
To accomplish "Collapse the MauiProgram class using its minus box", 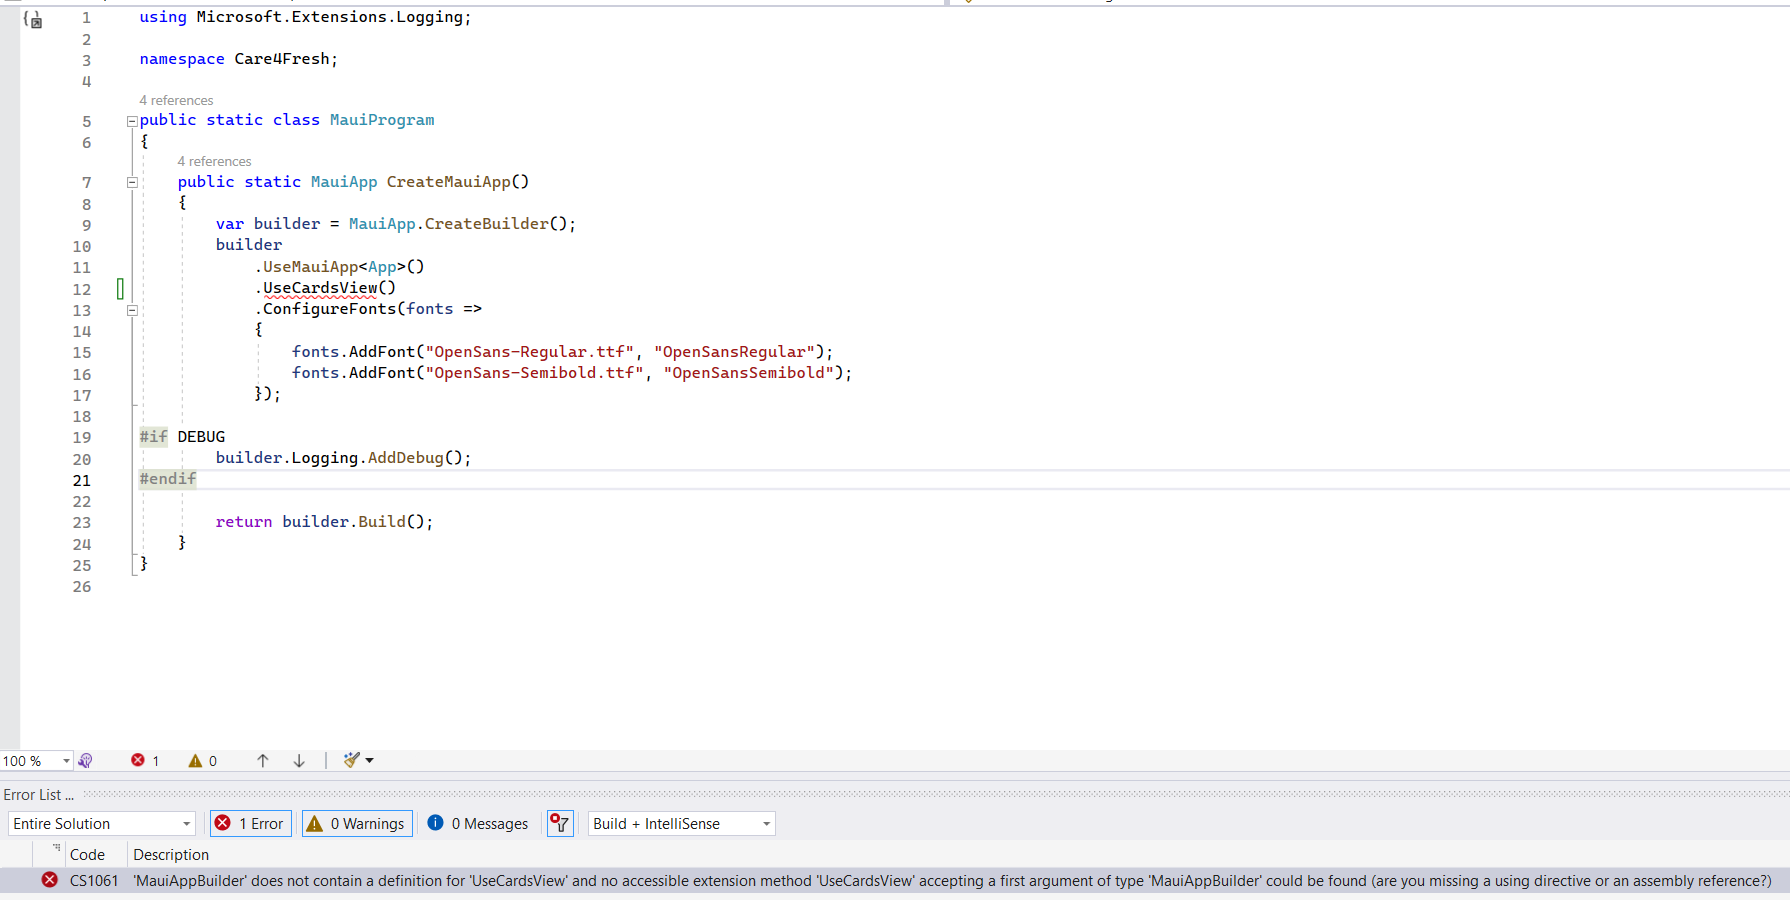I will (131, 120).
